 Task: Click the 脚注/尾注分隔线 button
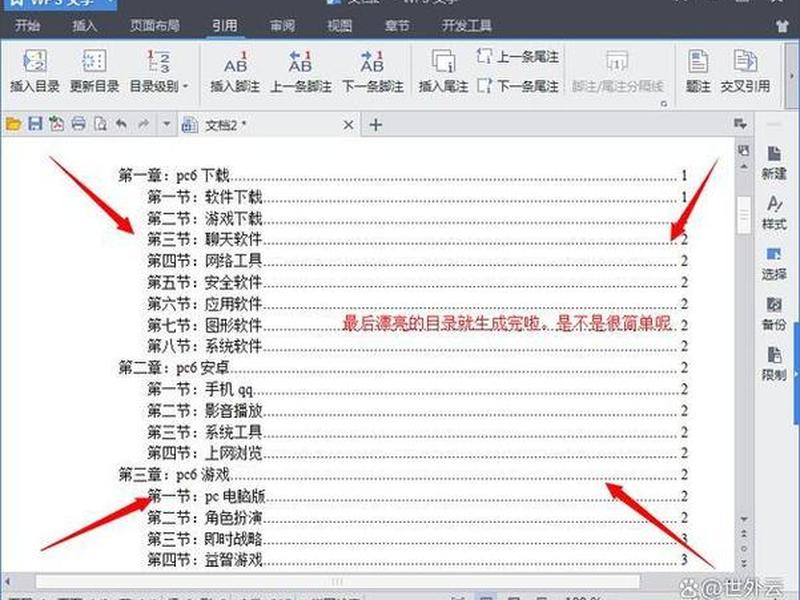617,72
